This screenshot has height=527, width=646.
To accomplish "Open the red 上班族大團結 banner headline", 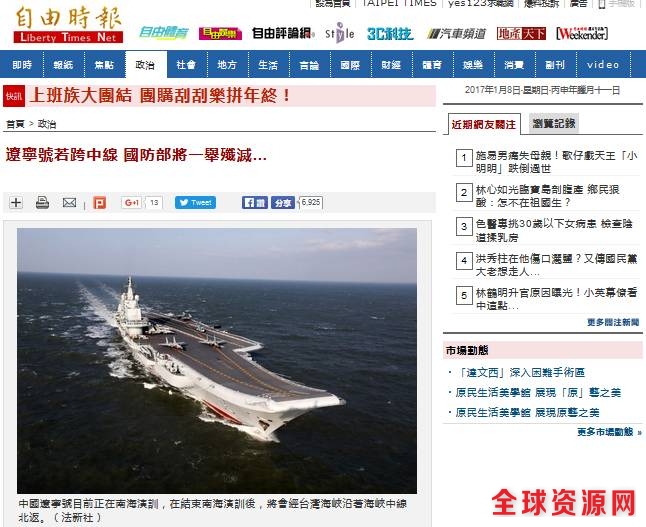I will 160,96.
